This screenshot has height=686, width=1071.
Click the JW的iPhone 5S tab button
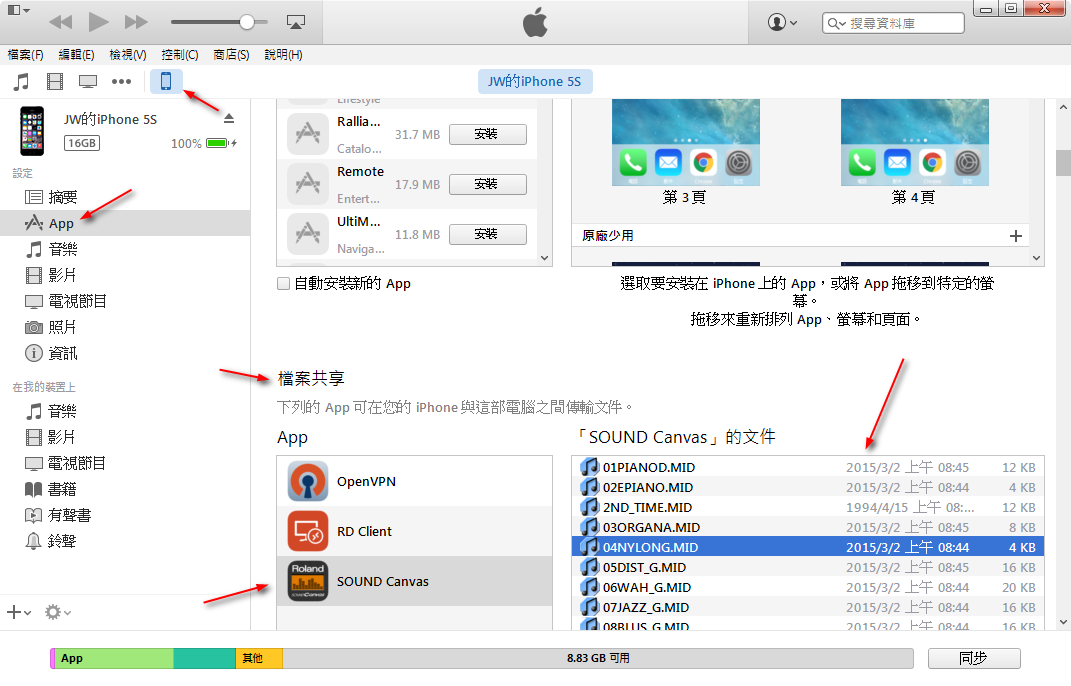click(535, 81)
